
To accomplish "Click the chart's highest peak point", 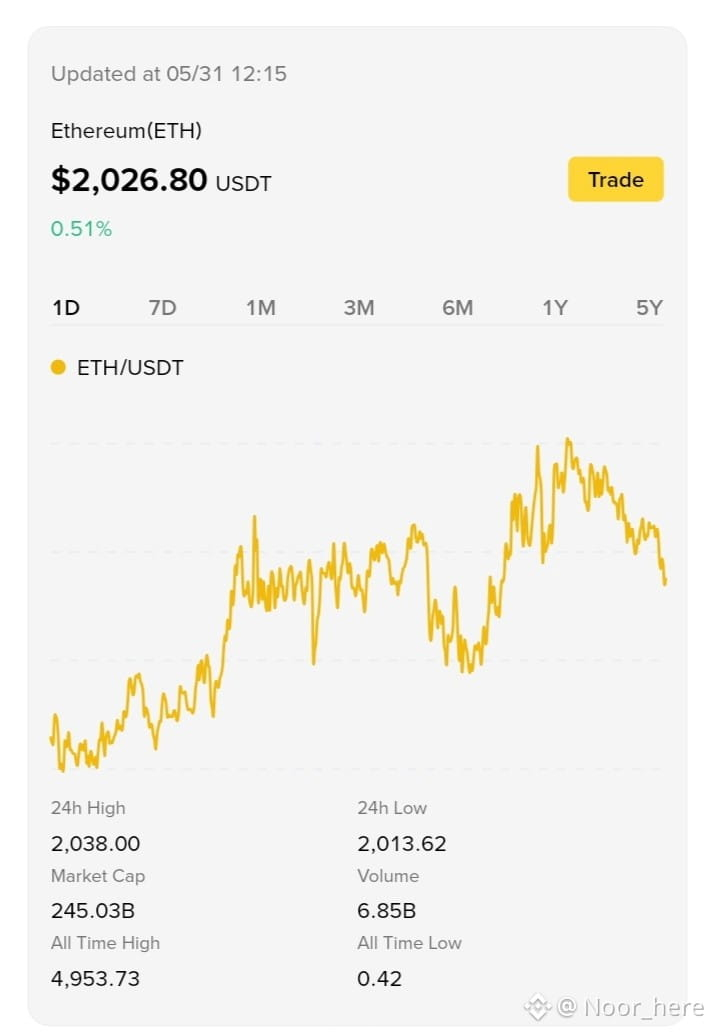I will [568, 439].
